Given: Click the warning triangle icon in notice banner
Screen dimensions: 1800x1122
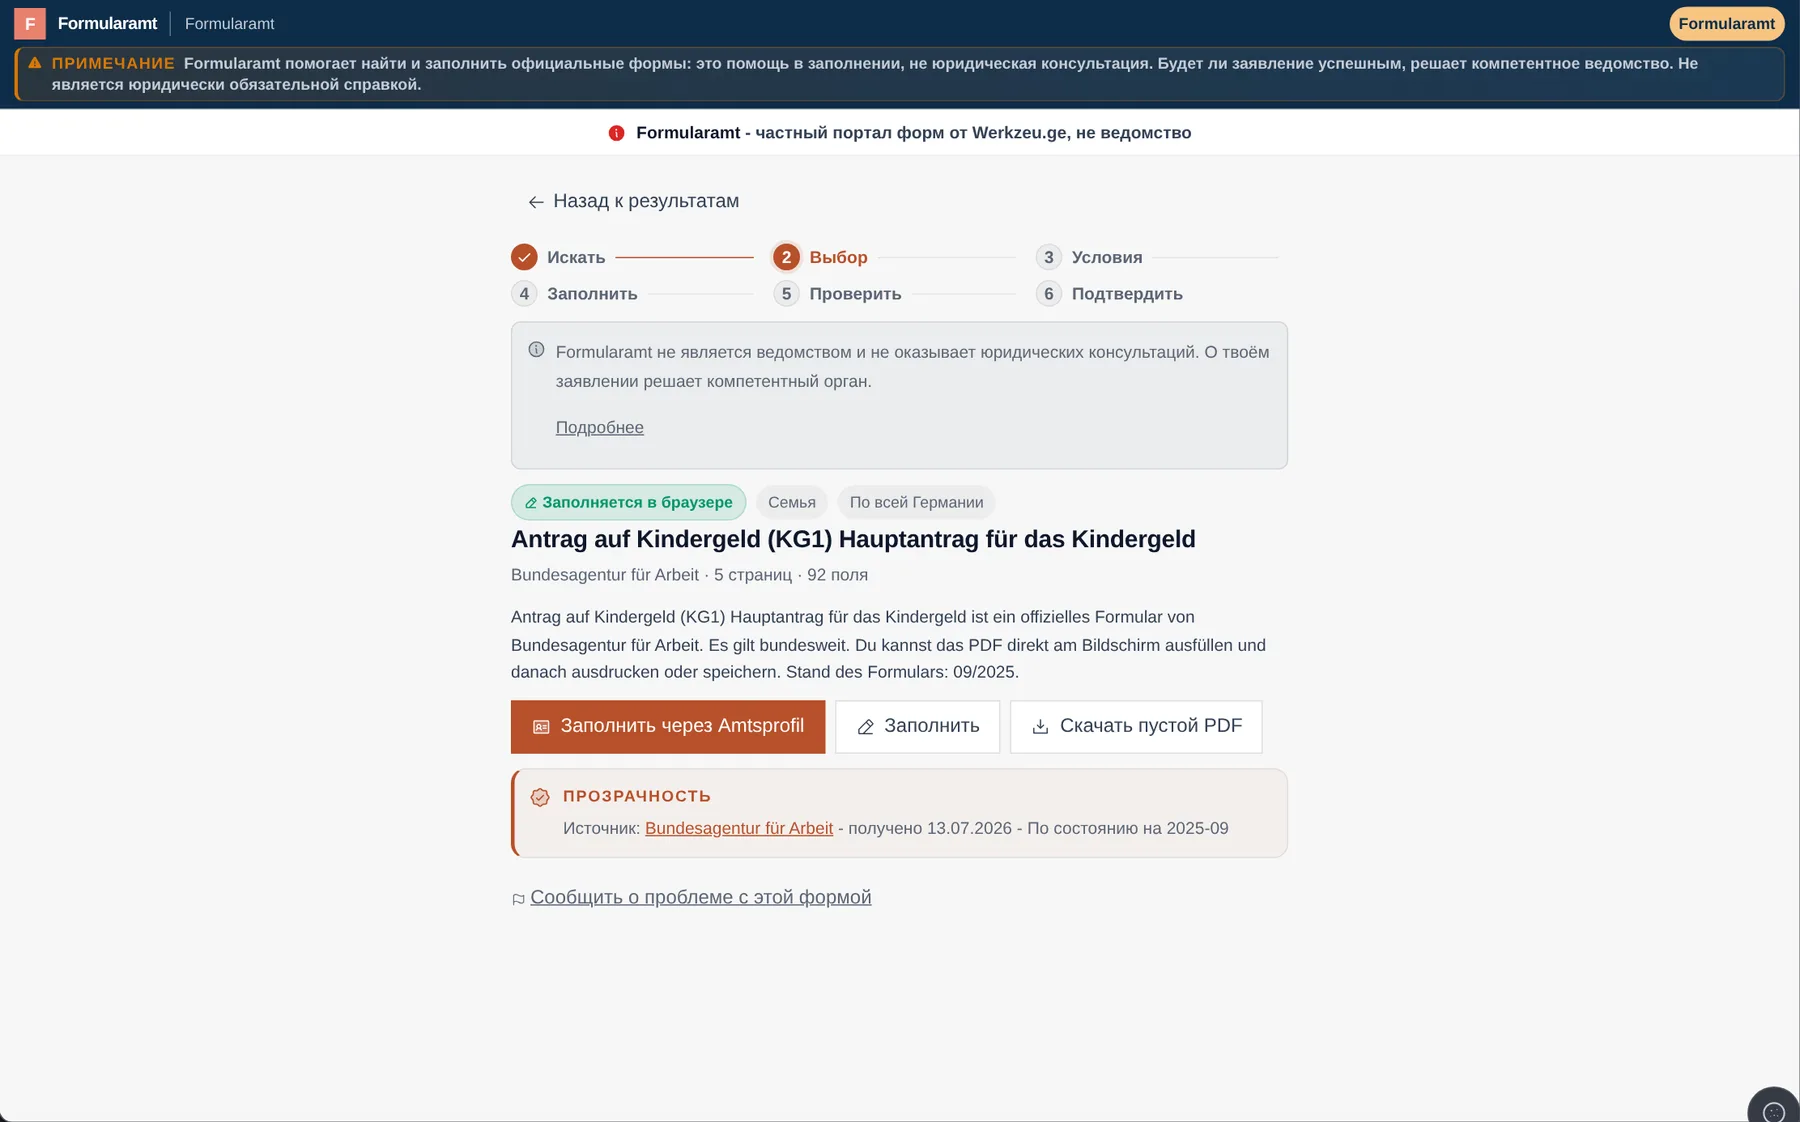Looking at the screenshot, I should coord(35,63).
